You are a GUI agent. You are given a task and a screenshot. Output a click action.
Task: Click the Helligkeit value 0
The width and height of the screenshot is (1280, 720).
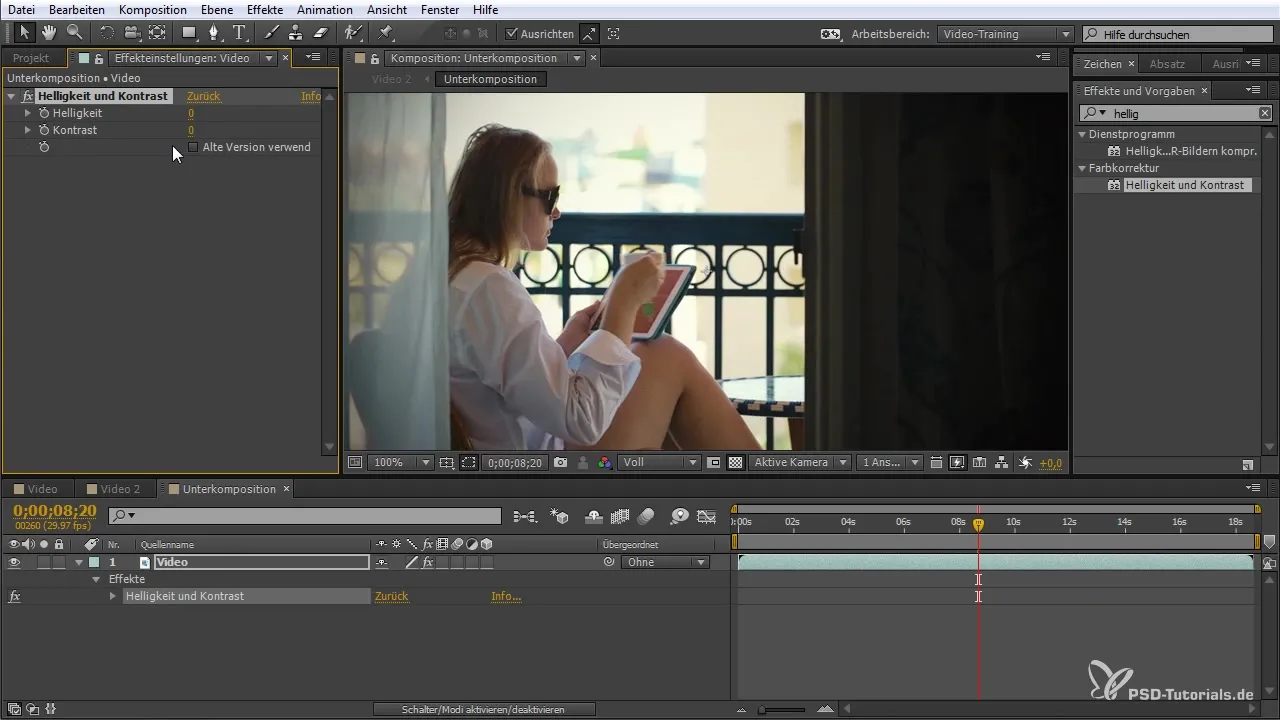click(x=190, y=113)
